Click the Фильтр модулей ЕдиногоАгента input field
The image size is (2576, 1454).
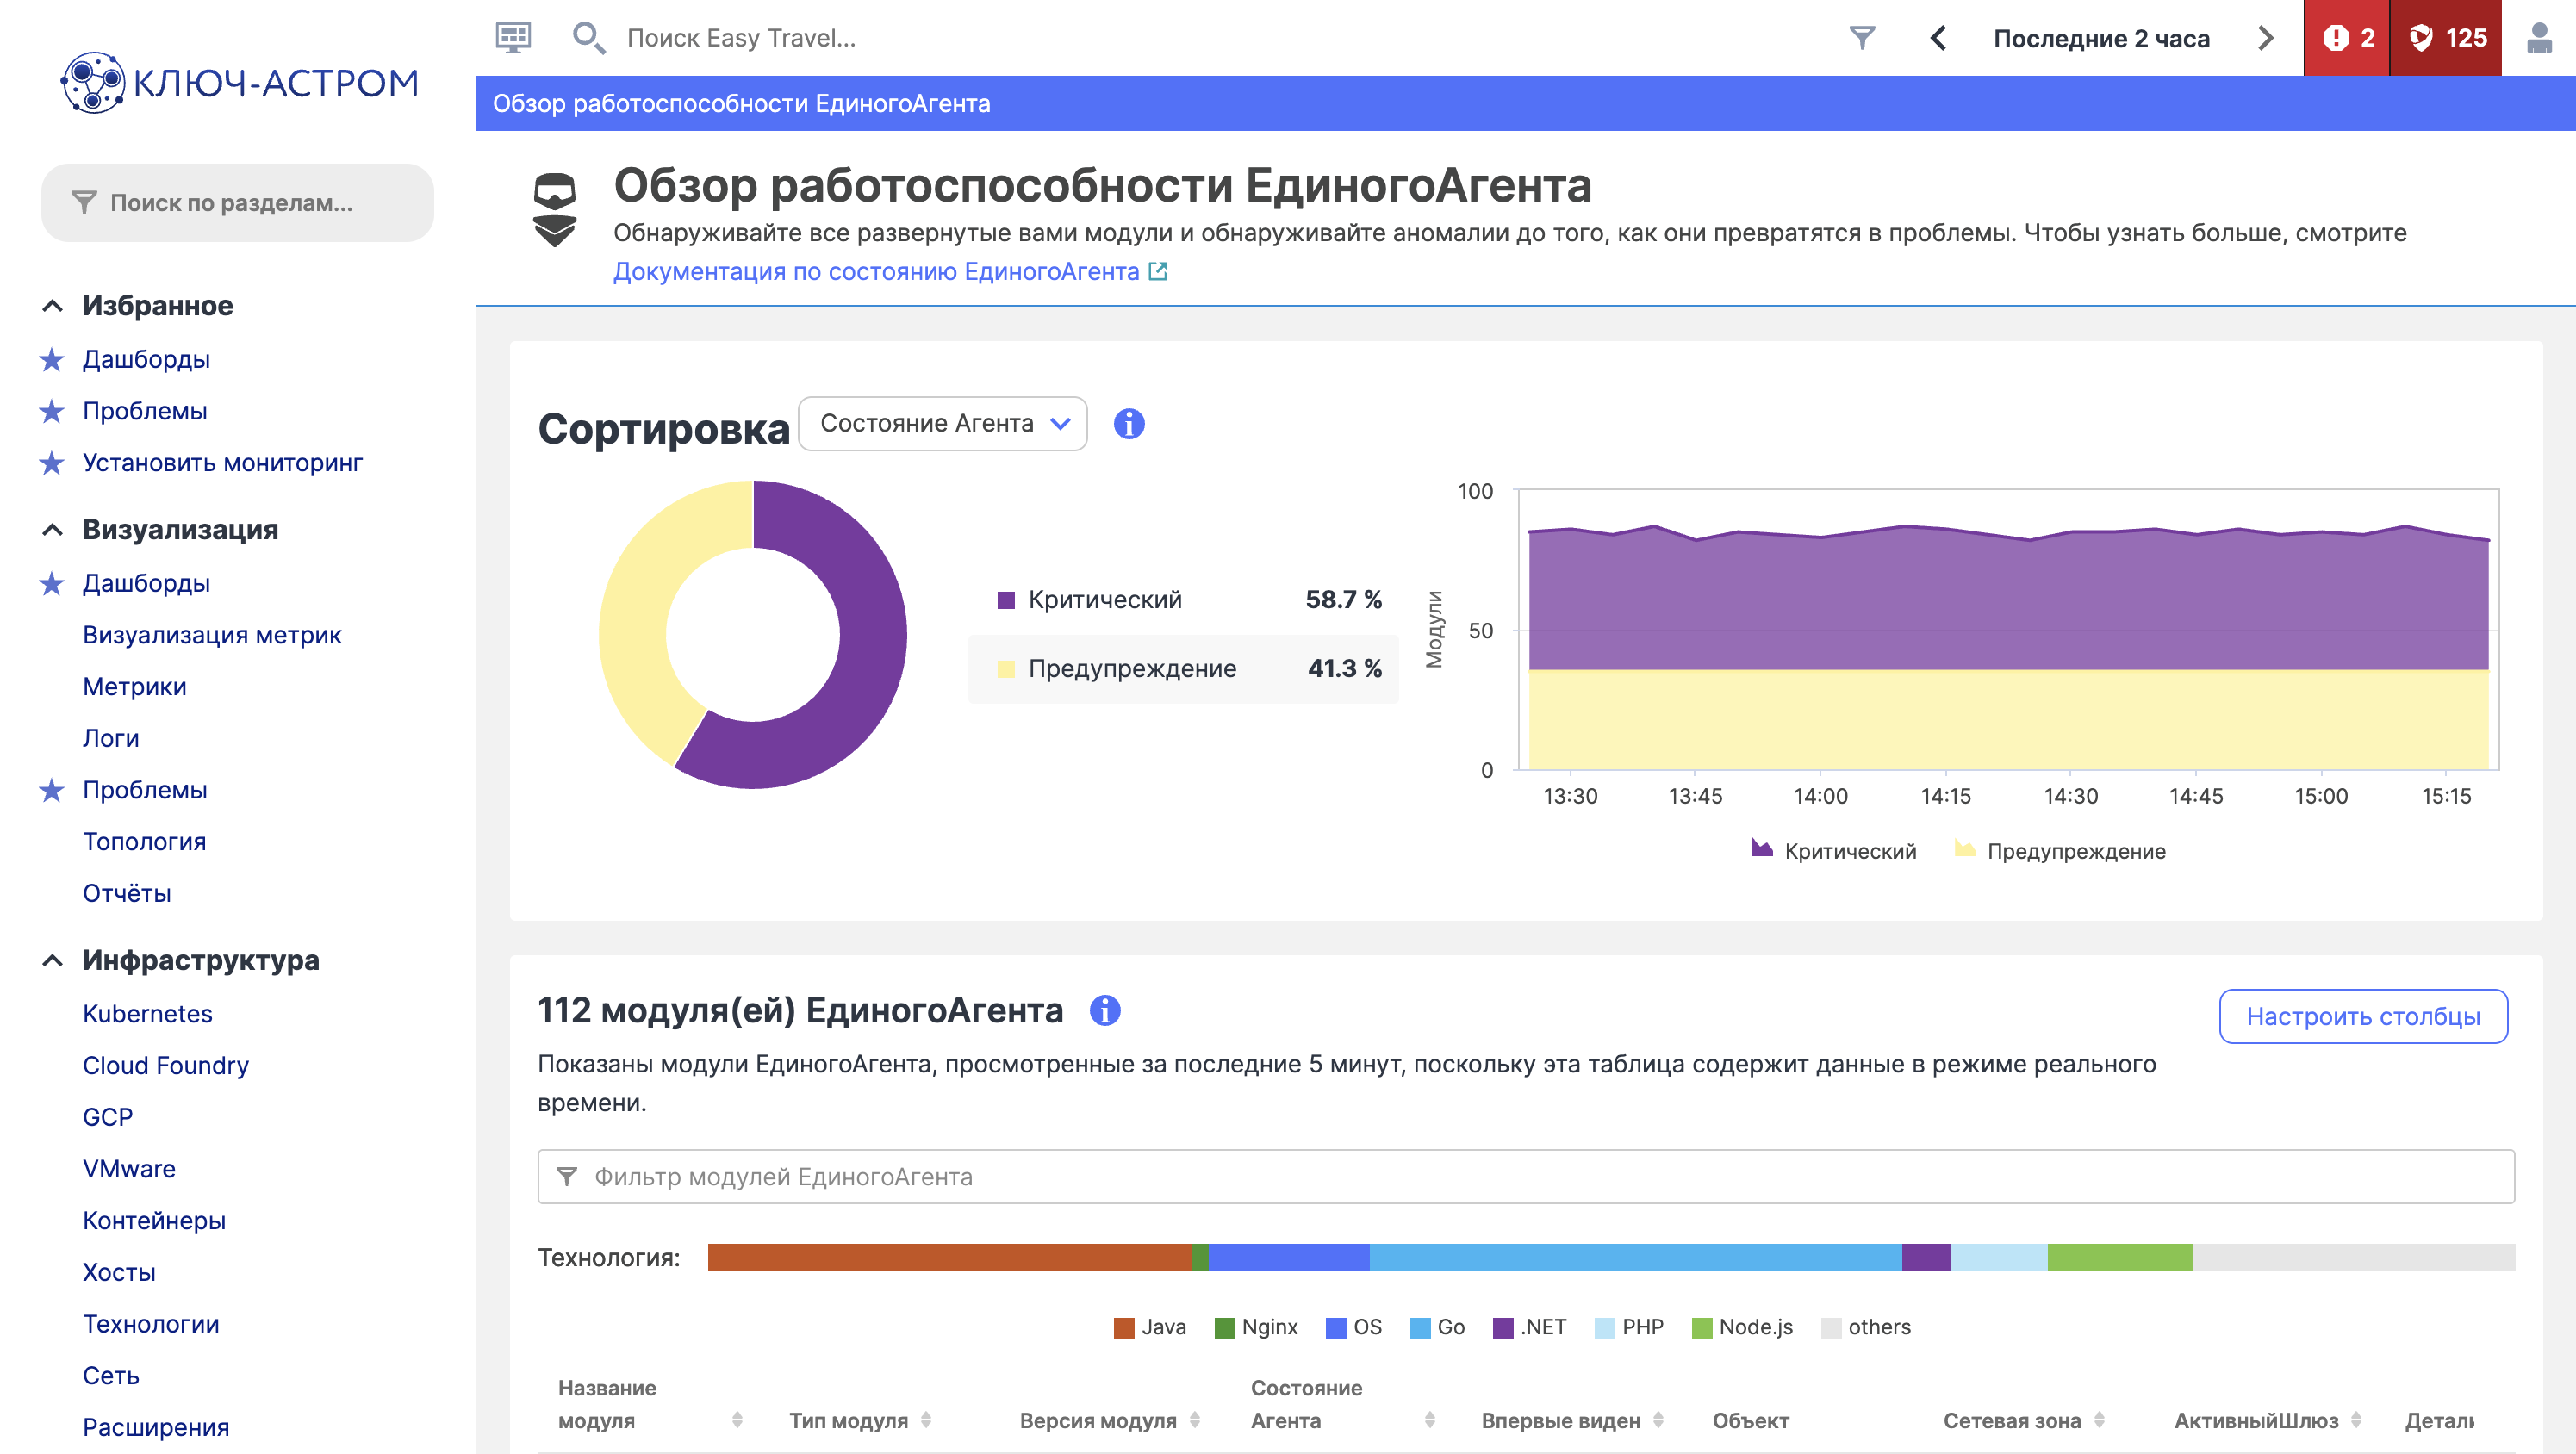click(1525, 1177)
